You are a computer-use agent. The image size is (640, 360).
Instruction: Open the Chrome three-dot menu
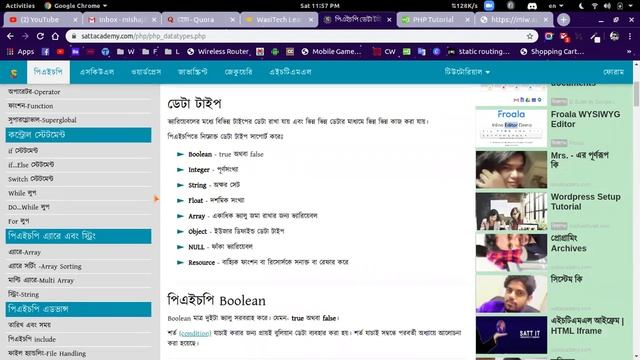pyautogui.click(x=630, y=36)
